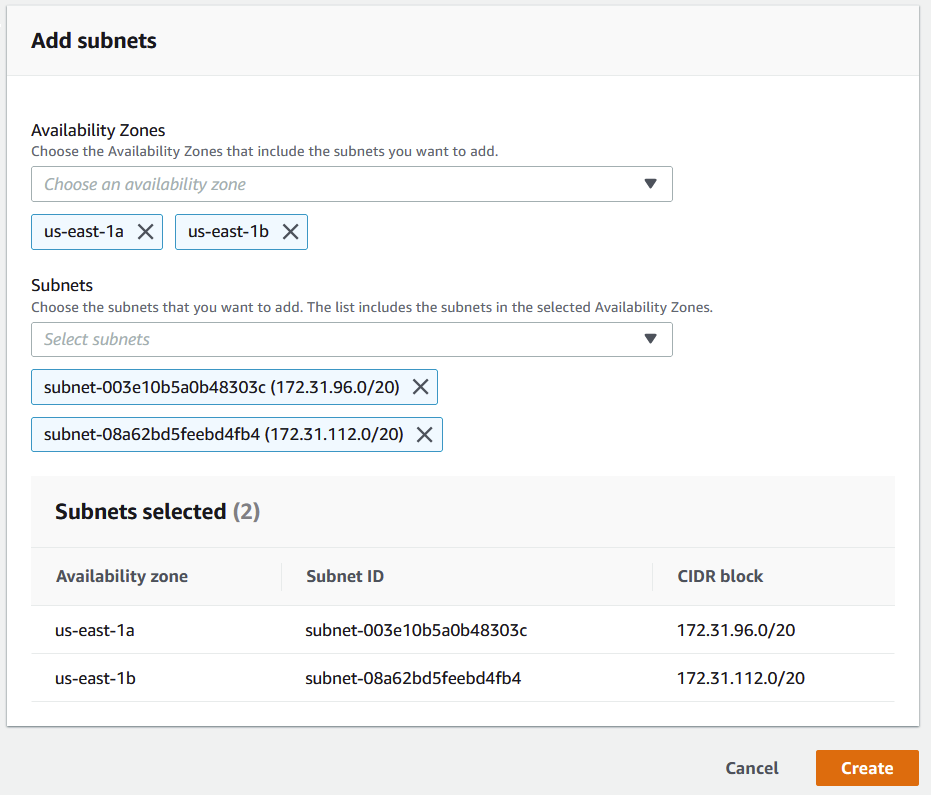Expand the Availability Zones dropdown arrow

click(x=650, y=184)
